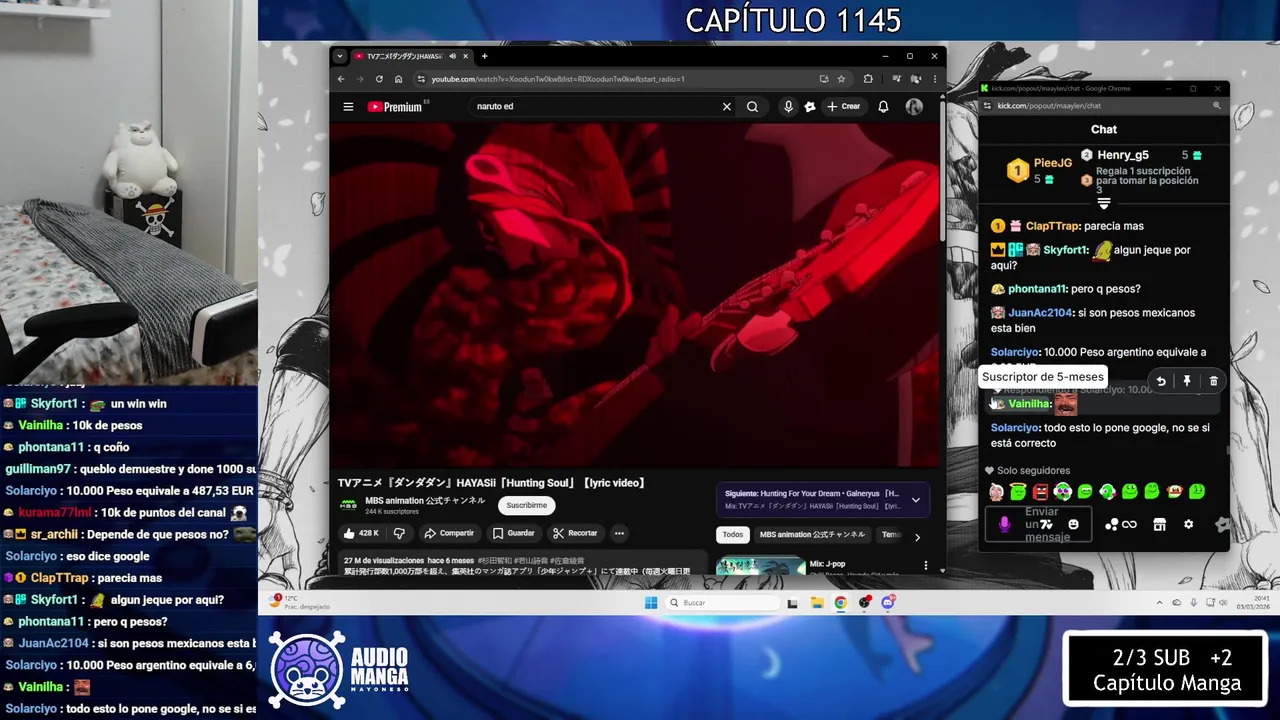Click the video player area
The width and height of the screenshot is (1280, 720).
click(x=634, y=295)
